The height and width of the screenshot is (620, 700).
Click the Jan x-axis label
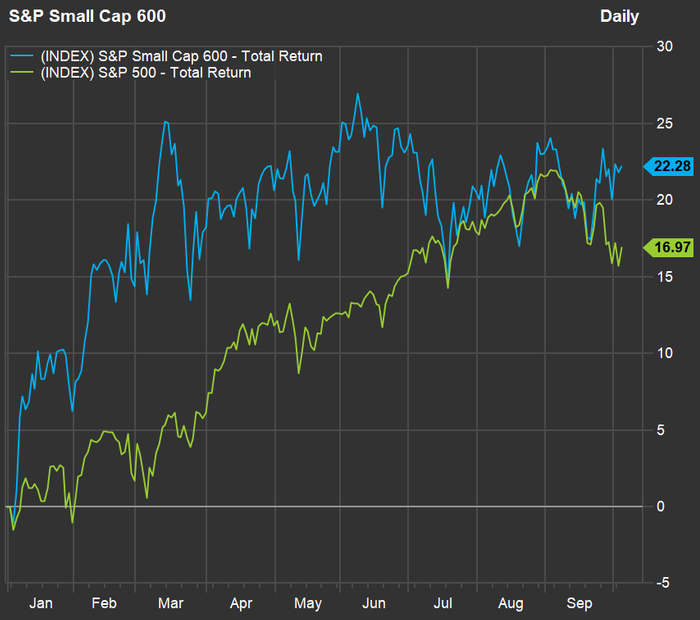pos(41,603)
